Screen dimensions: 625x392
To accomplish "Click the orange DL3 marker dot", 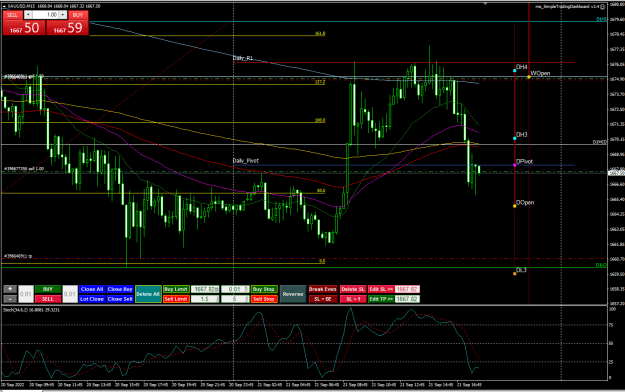I will pyautogui.click(x=515, y=274).
